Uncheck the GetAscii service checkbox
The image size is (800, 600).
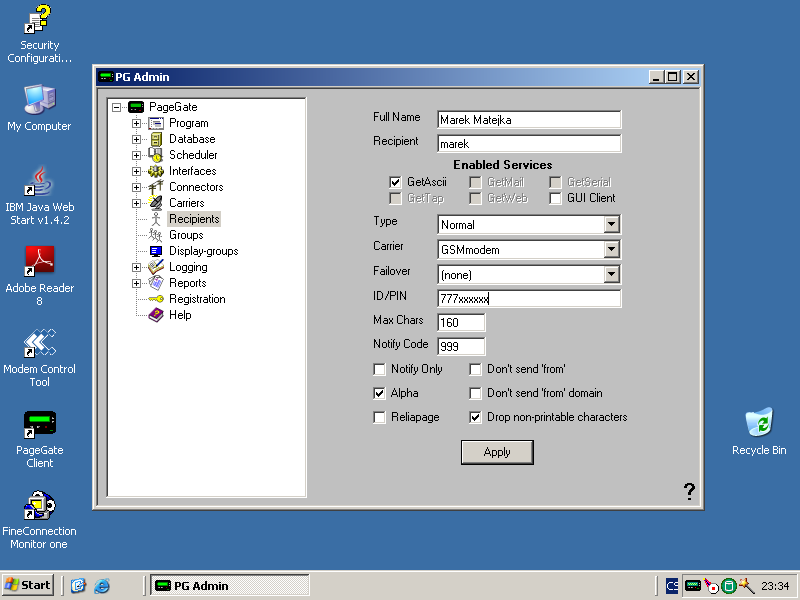[x=395, y=182]
